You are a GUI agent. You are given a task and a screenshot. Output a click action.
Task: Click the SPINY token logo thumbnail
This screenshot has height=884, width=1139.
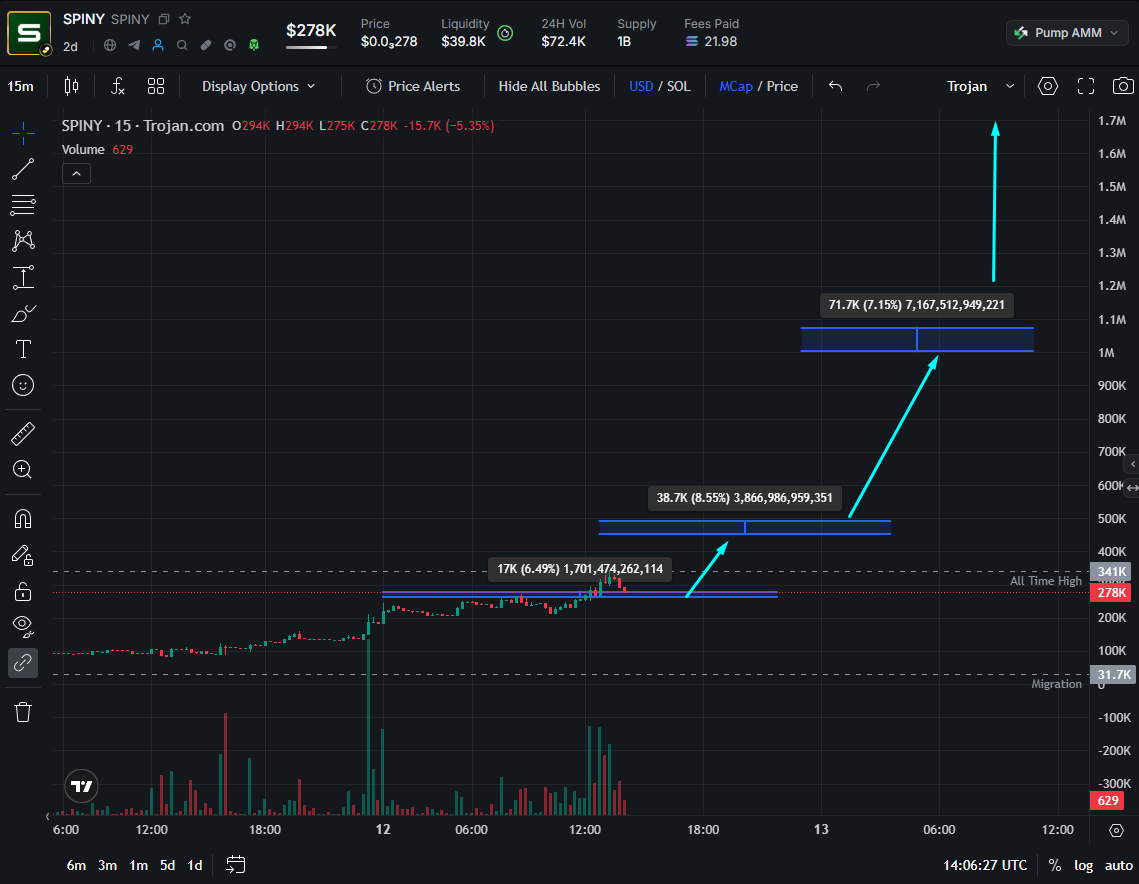click(x=29, y=33)
